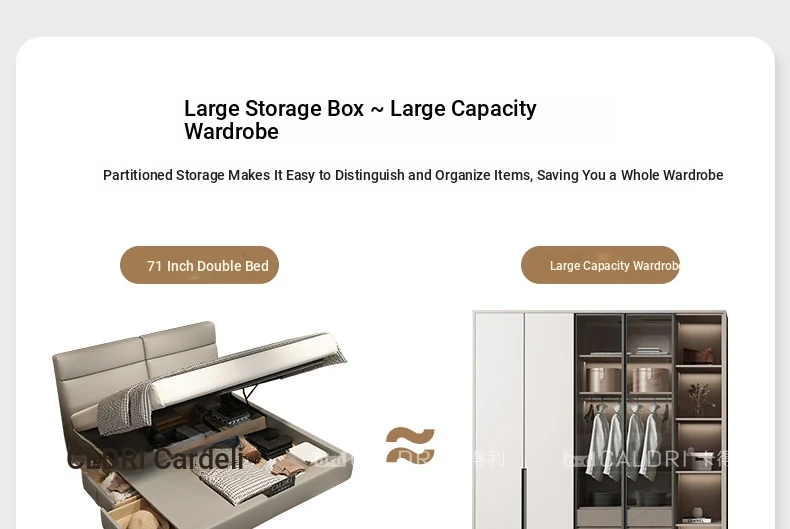Viewport: 790px width, 529px height.
Task: Click the round storage boxes on wardrobe shelf
Action: pos(626,379)
